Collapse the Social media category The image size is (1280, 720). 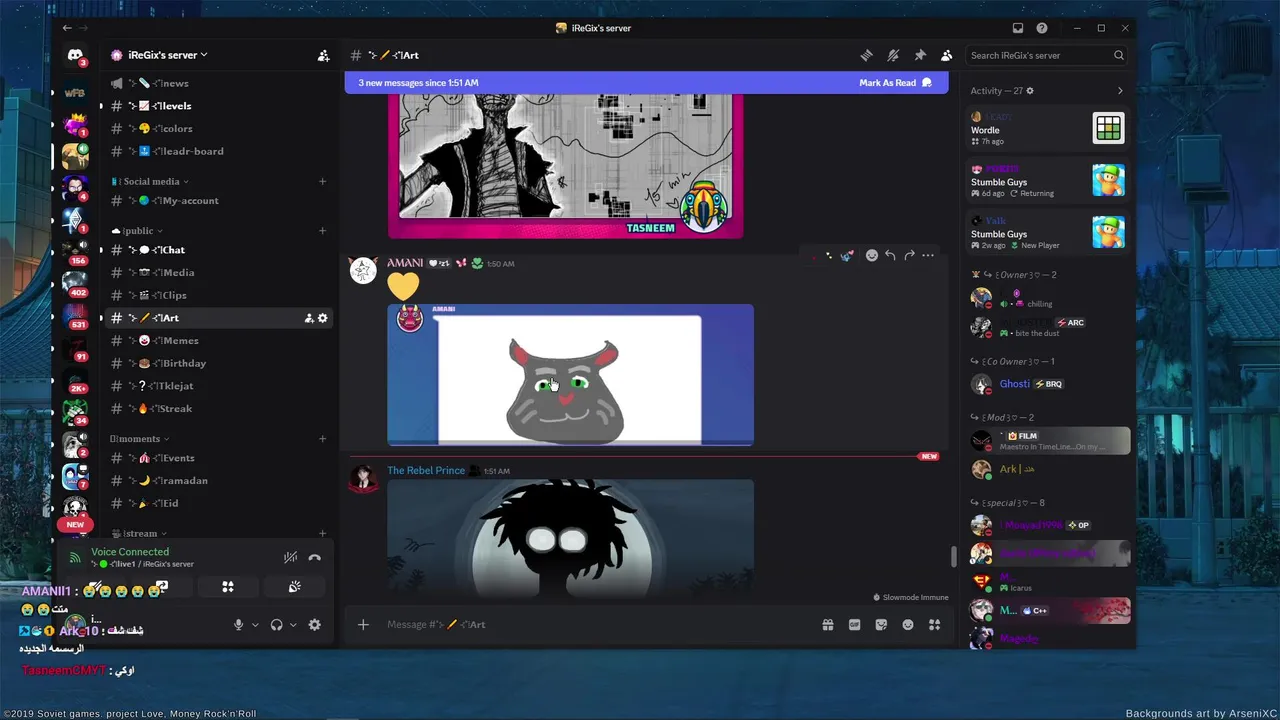coord(150,182)
